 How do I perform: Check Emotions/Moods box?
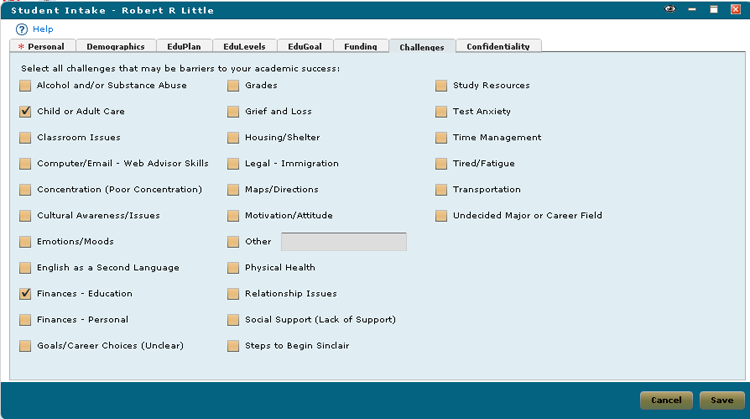pyautogui.click(x=25, y=242)
